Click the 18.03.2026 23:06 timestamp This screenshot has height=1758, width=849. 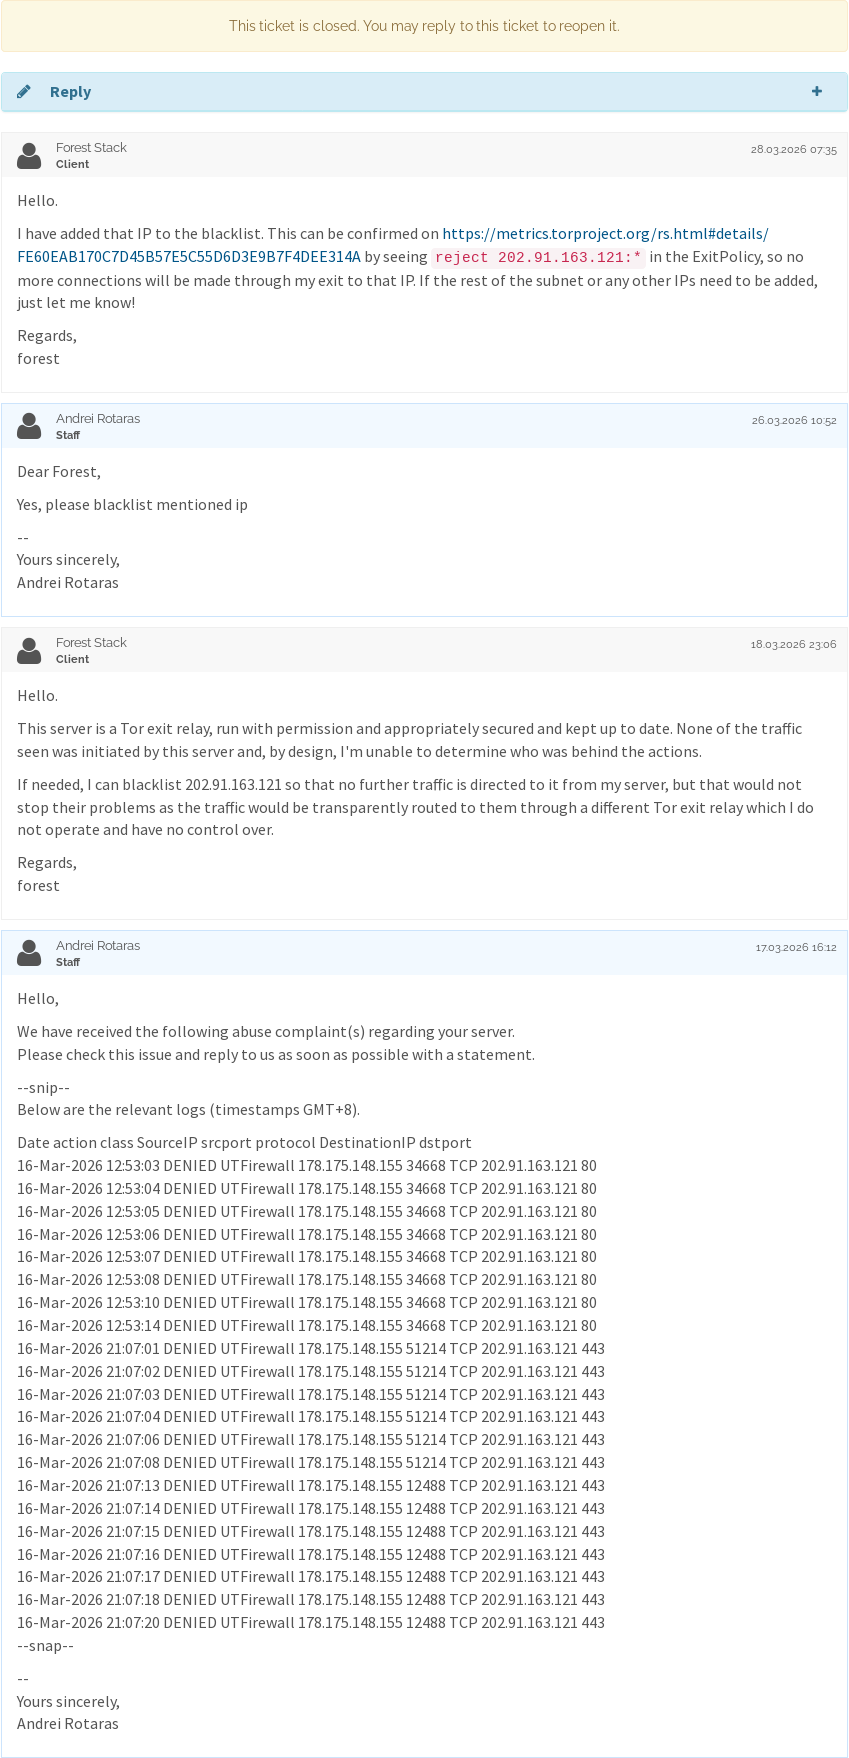pos(794,644)
